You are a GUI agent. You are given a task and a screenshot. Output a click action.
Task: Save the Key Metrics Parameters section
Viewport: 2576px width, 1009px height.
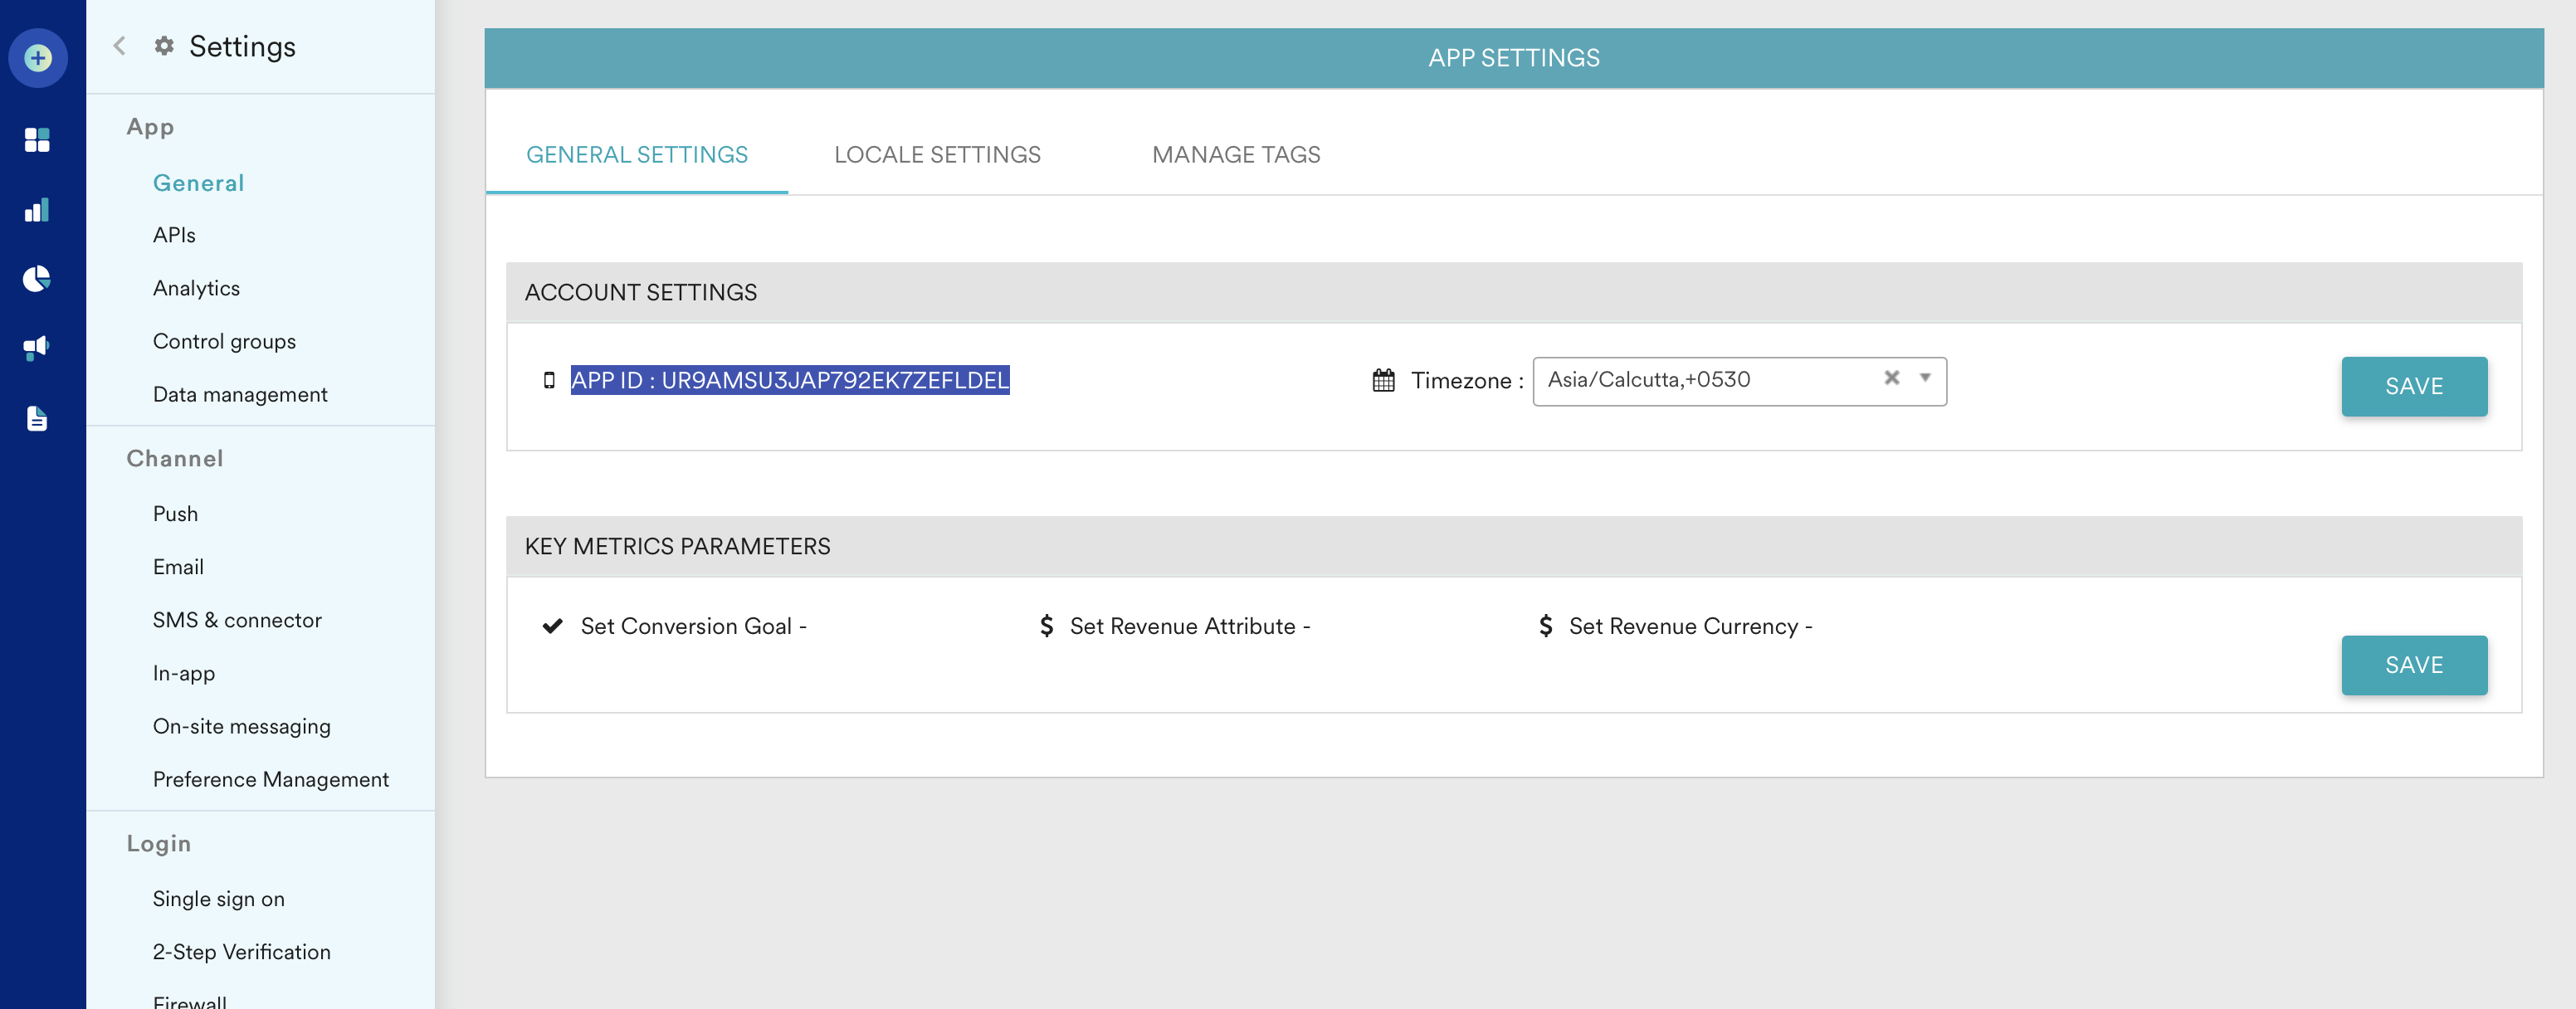pos(2413,665)
